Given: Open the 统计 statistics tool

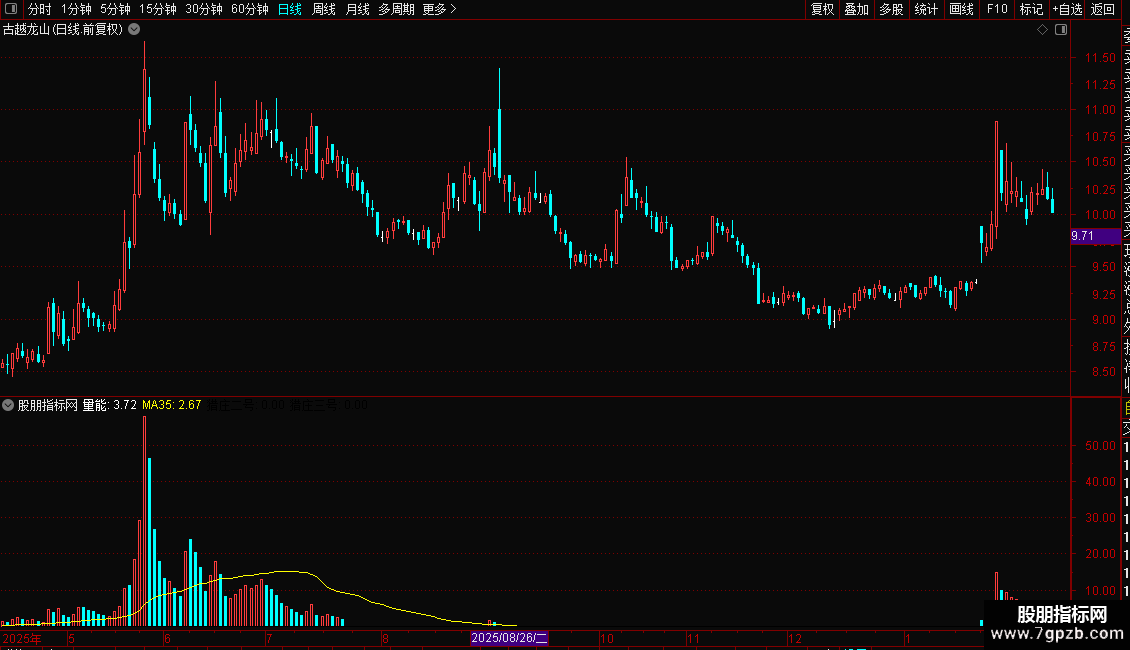Looking at the screenshot, I should coord(926,9).
